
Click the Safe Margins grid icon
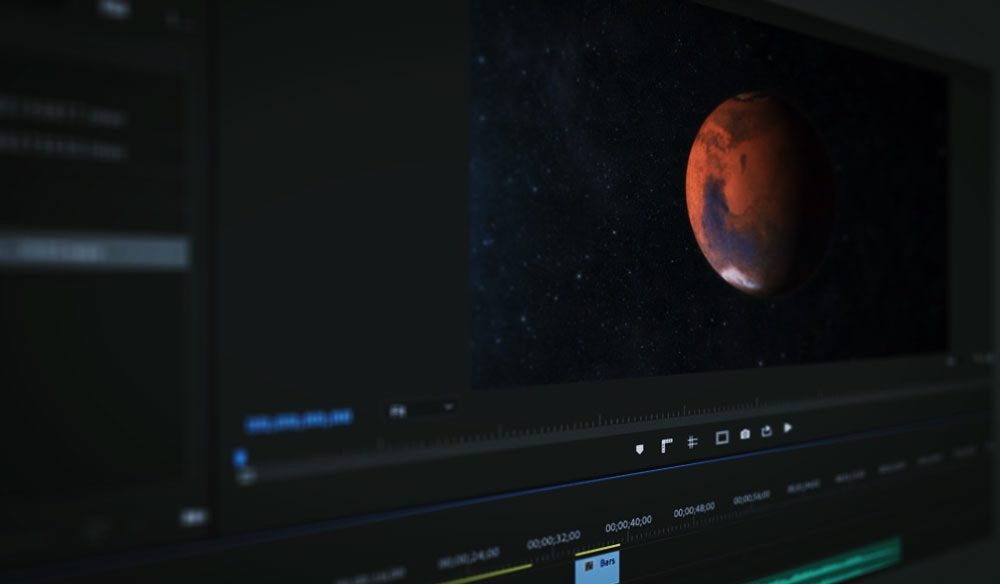tap(691, 443)
